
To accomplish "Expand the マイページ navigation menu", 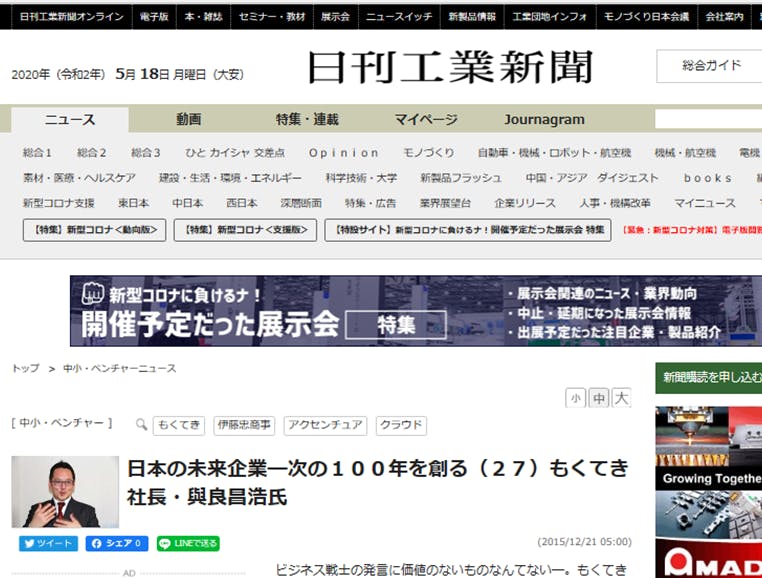I will (x=425, y=120).
